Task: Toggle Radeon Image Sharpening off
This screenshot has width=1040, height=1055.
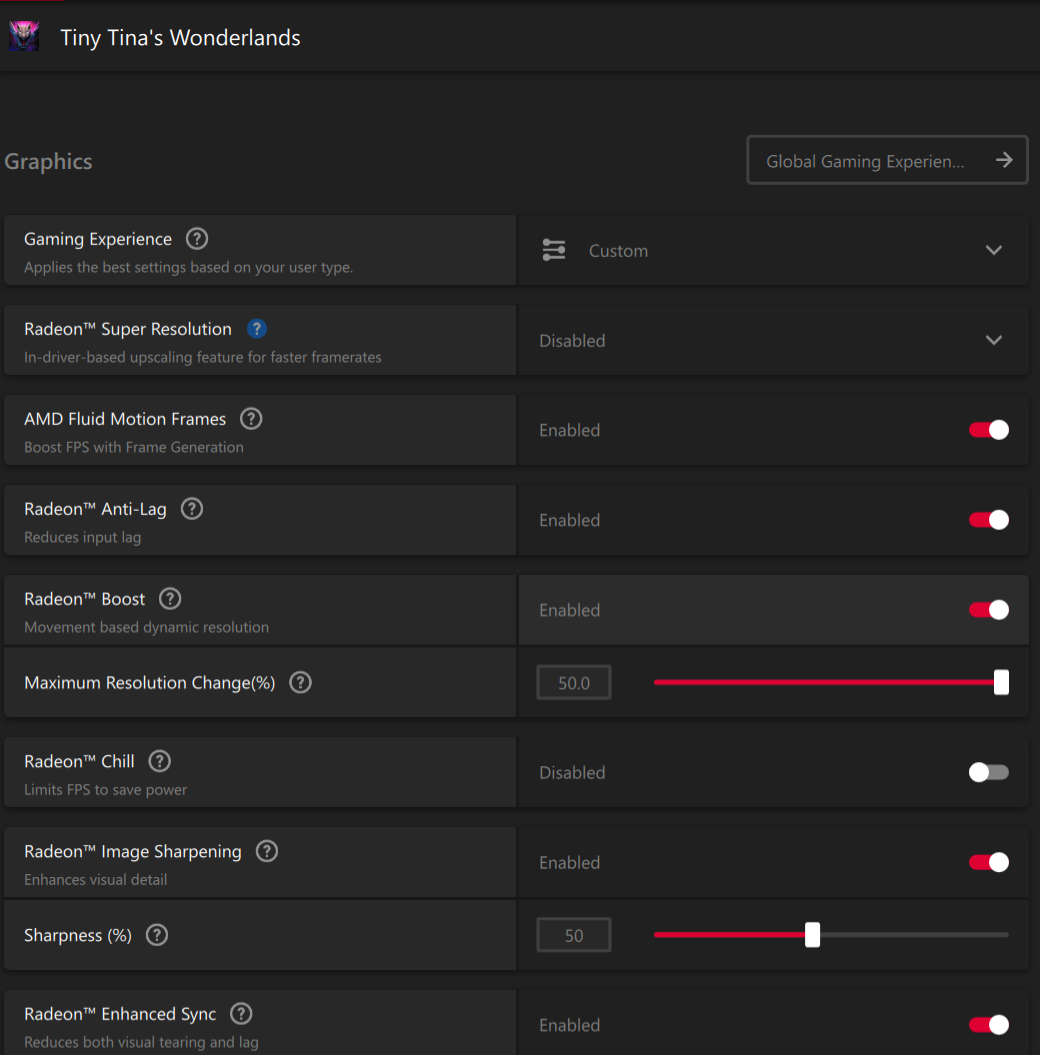Action: pyautogui.click(x=988, y=862)
